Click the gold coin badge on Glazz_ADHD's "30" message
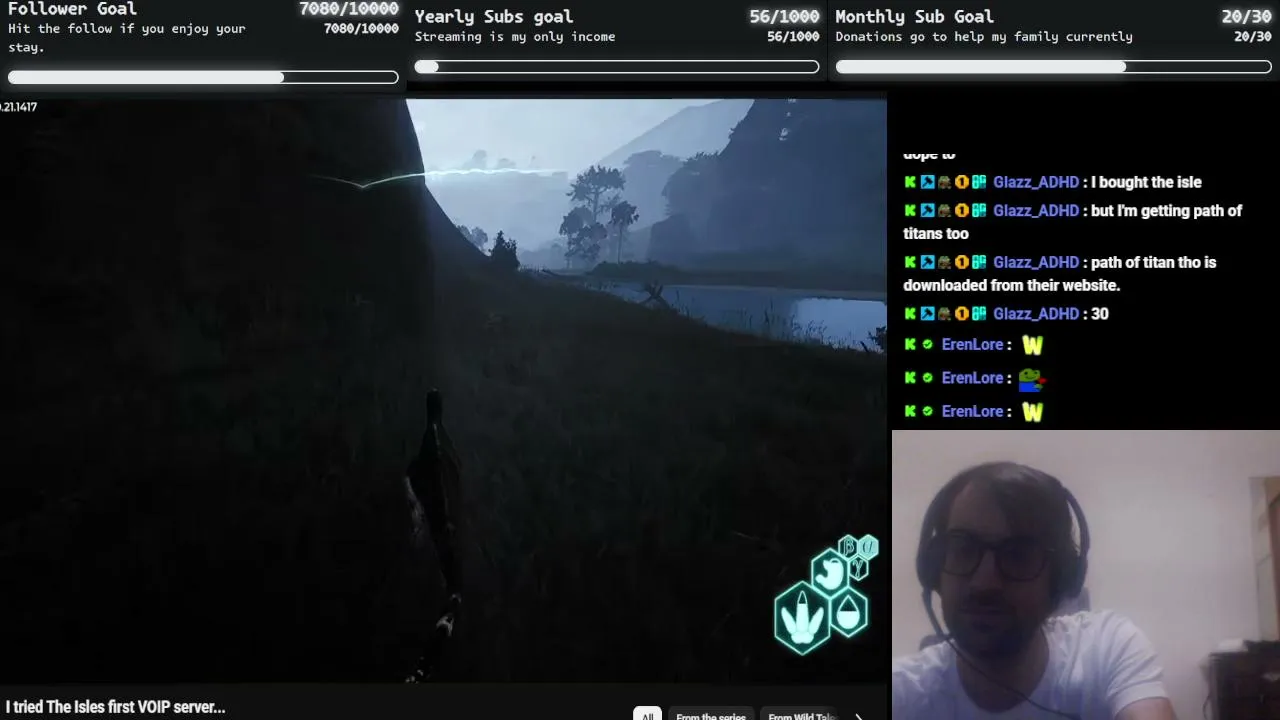1280x720 pixels. coord(961,314)
